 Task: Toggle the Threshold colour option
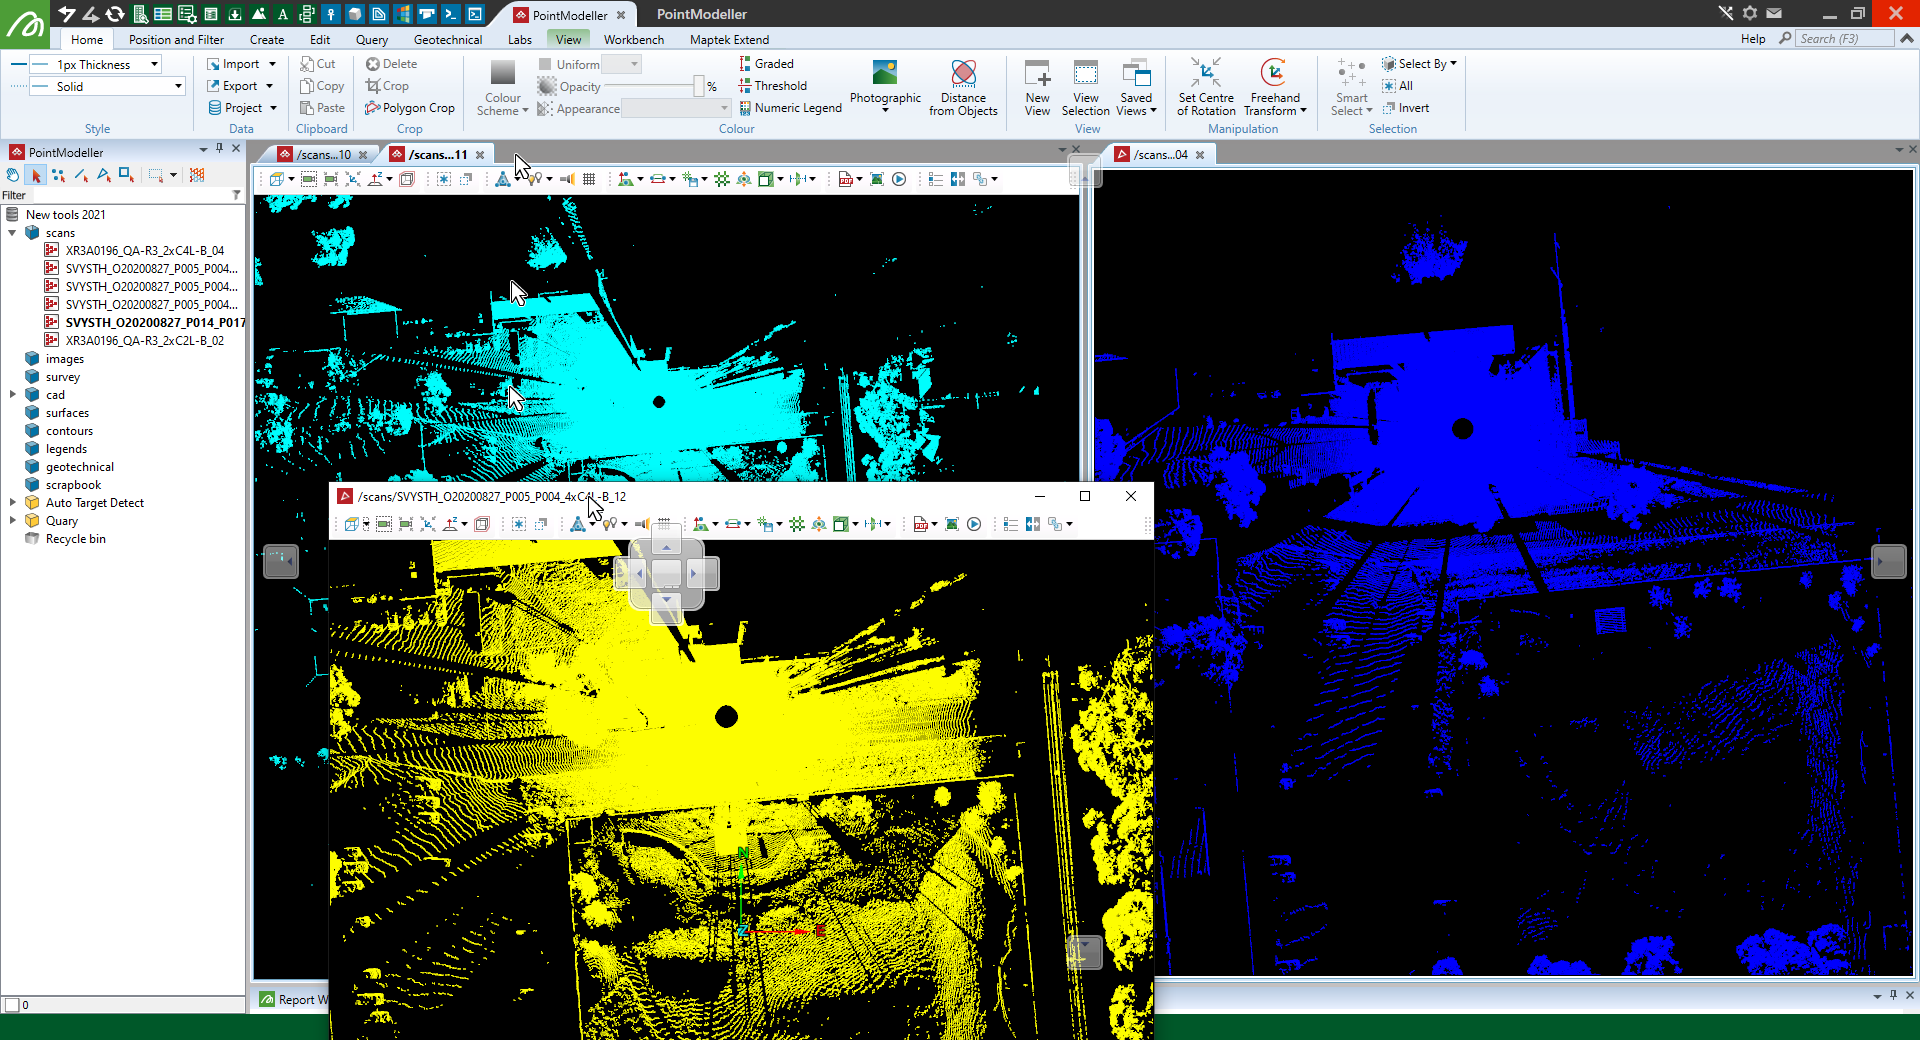click(772, 86)
